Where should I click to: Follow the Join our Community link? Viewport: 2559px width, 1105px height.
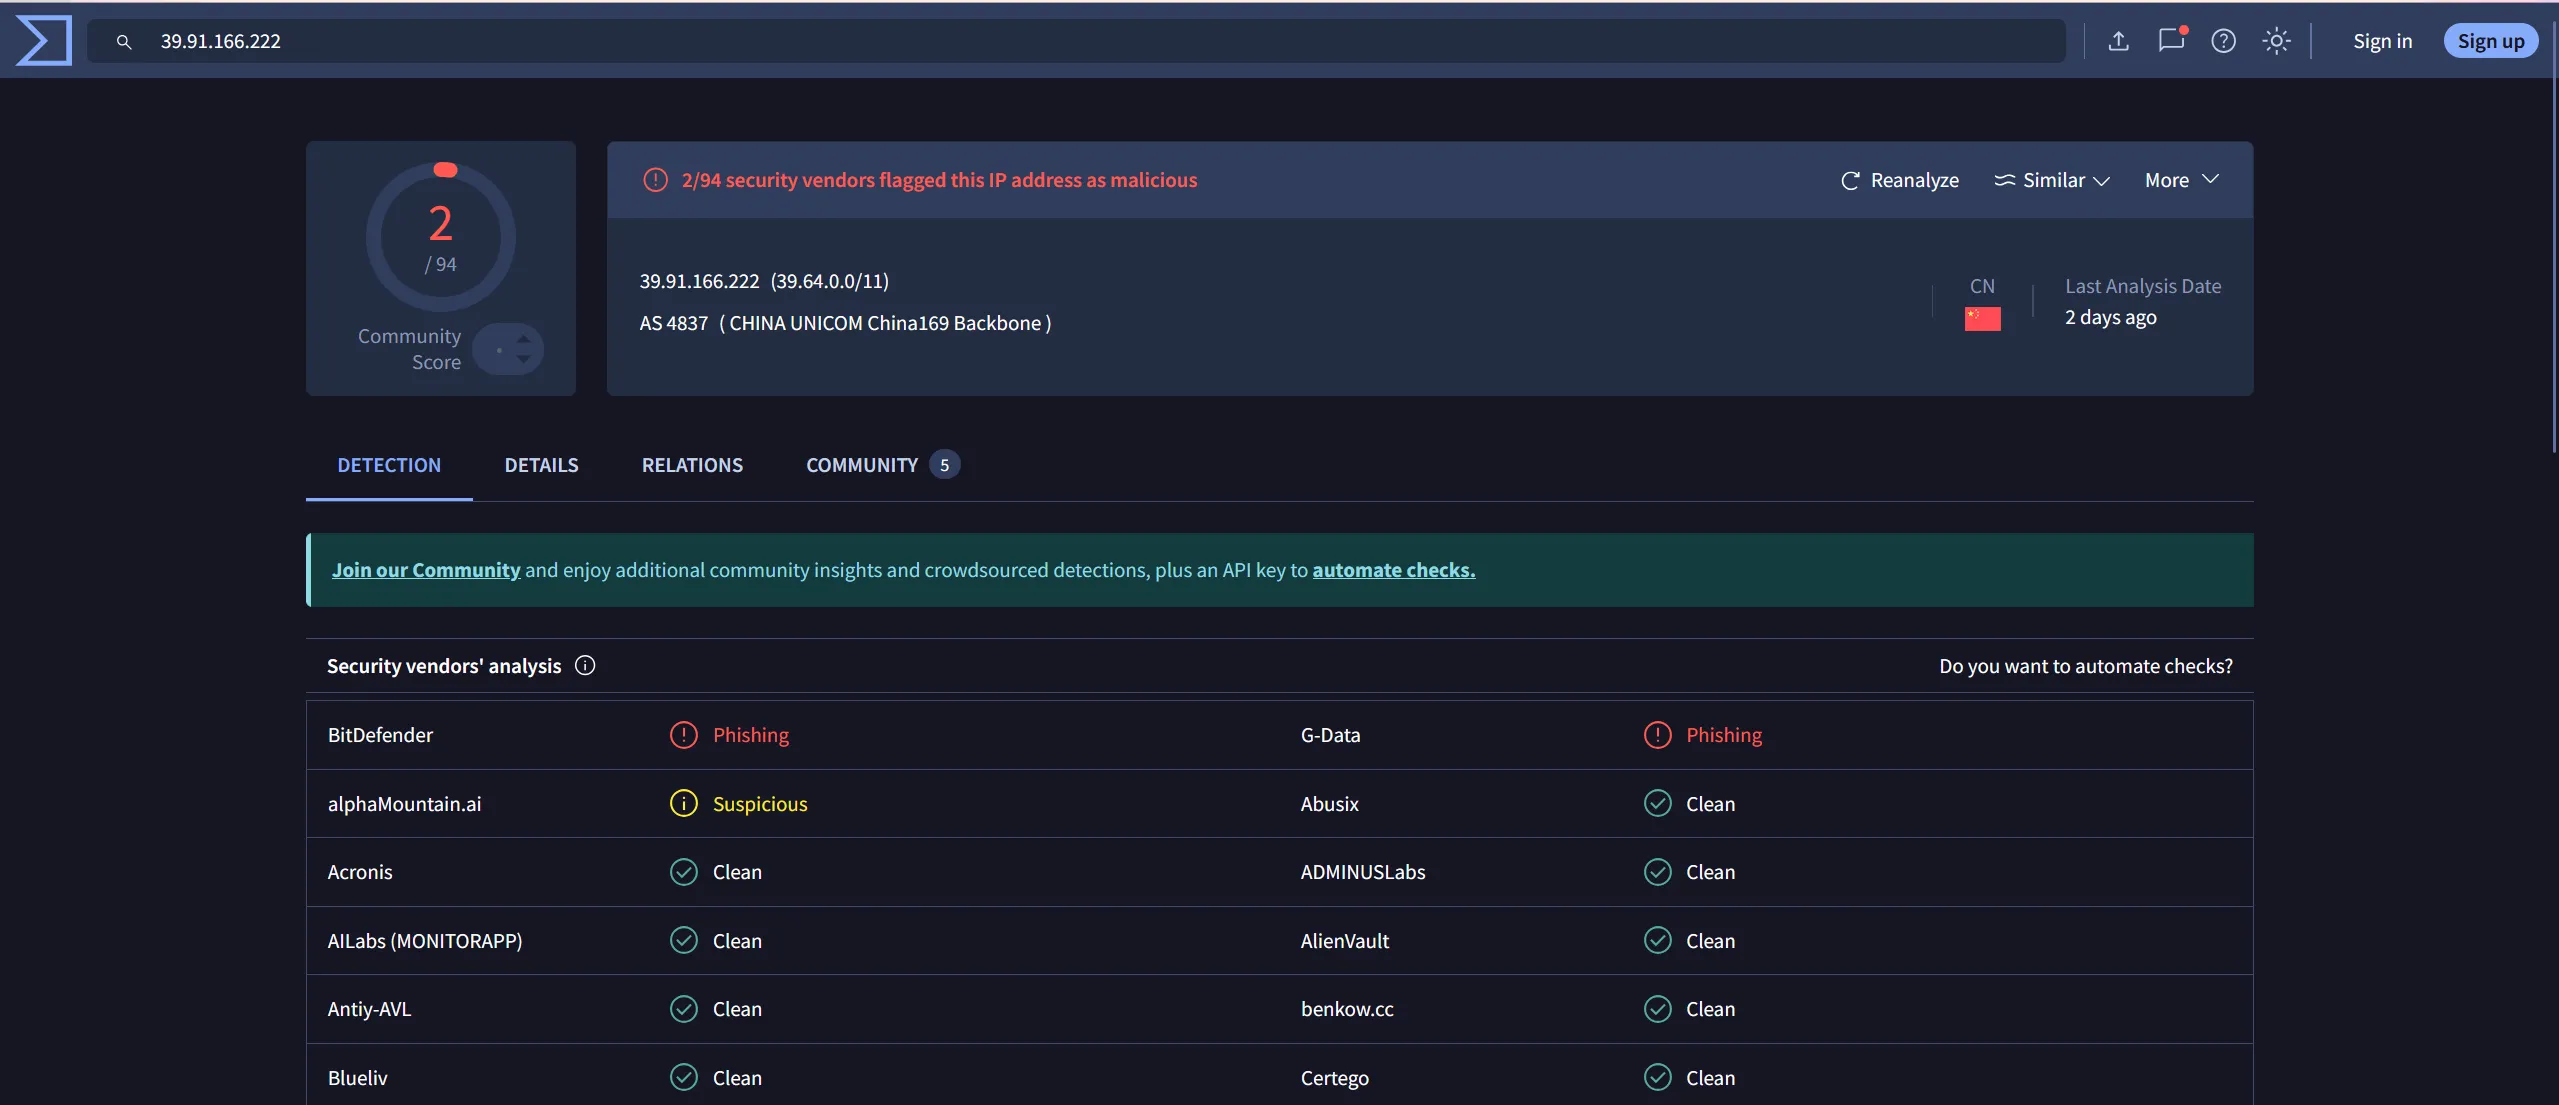tap(426, 570)
